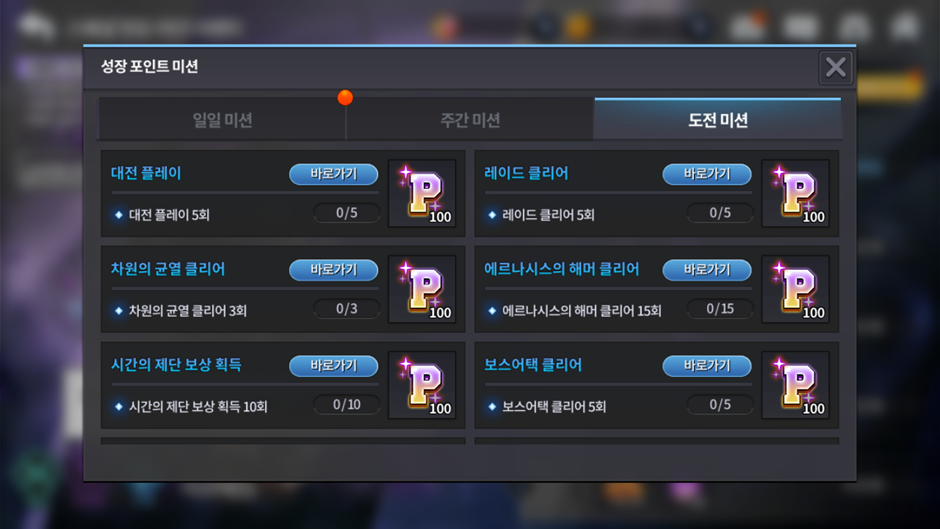940x529 pixels.
Task: Switch to the 일일 미션 tab
Action: tap(222, 119)
